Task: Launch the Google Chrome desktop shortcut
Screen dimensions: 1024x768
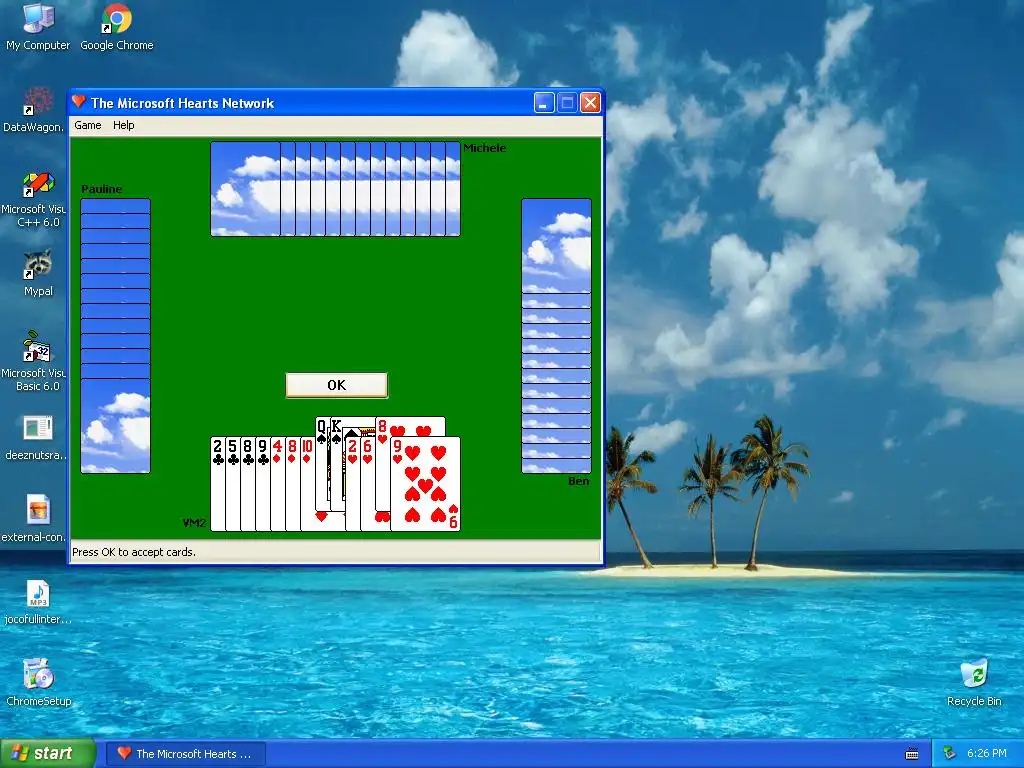Action: [117, 27]
